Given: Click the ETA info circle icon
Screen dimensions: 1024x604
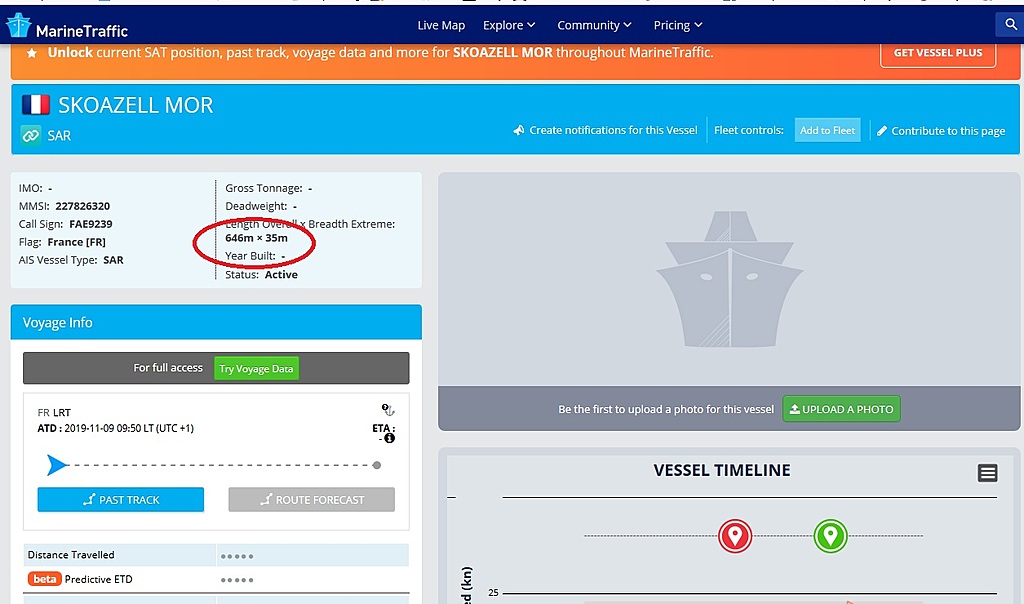Looking at the screenshot, I should coord(389,438).
